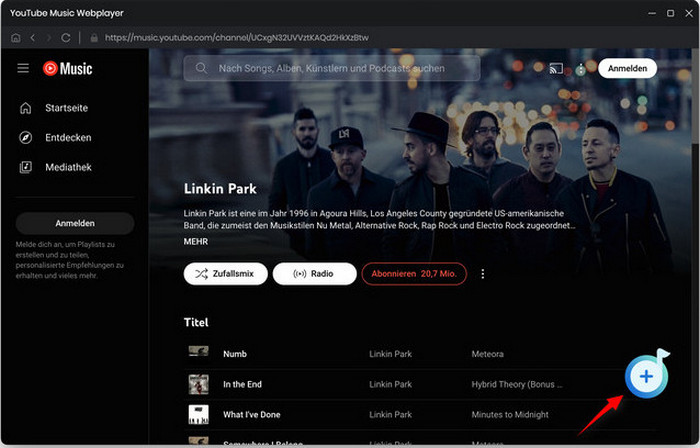
Task: Click the Entdecken compass icon
Action: pos(25,137)
